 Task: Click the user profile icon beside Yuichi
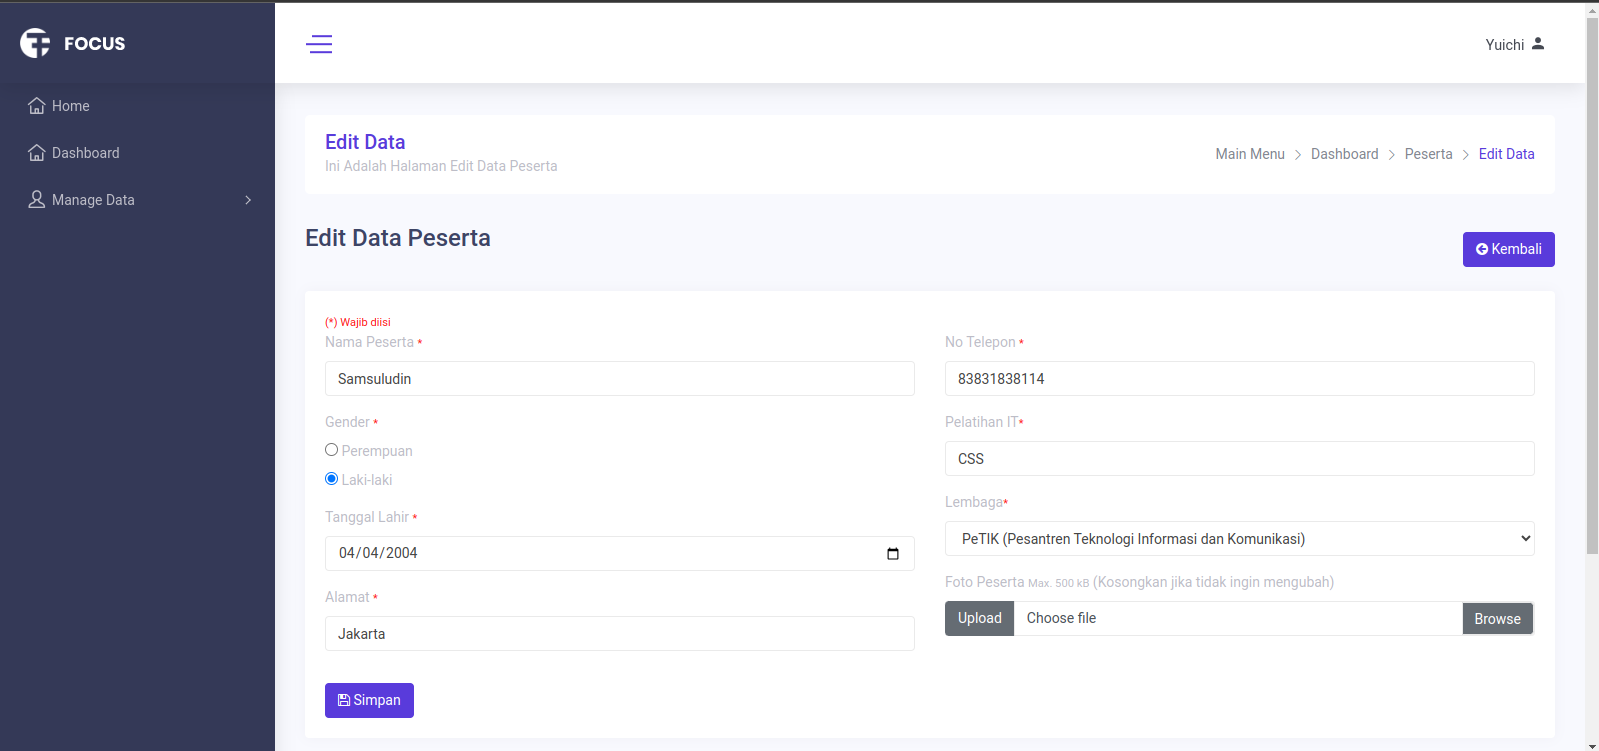(x=1538, y=44)
